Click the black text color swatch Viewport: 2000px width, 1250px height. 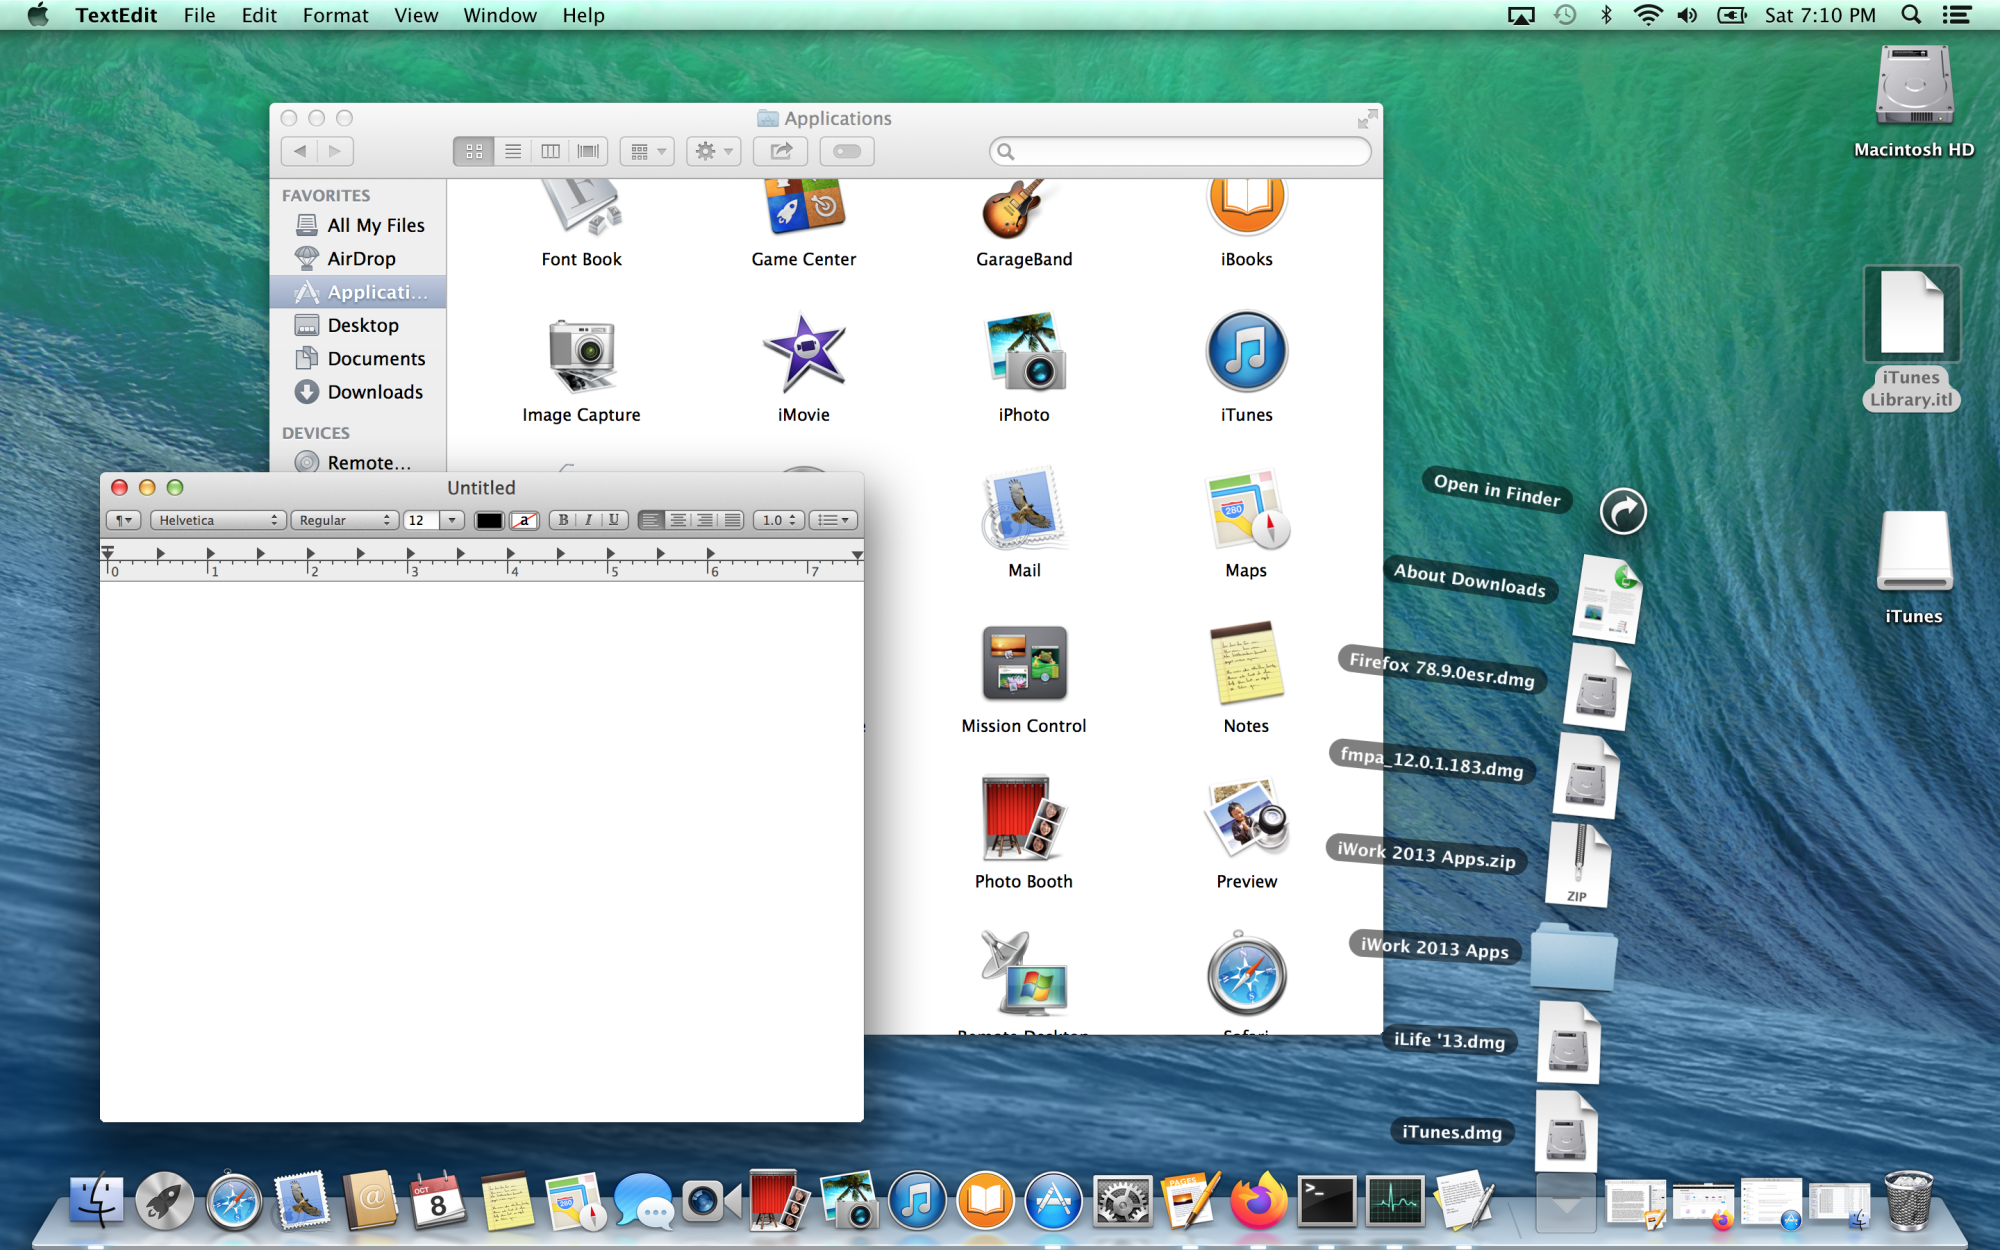489,520
